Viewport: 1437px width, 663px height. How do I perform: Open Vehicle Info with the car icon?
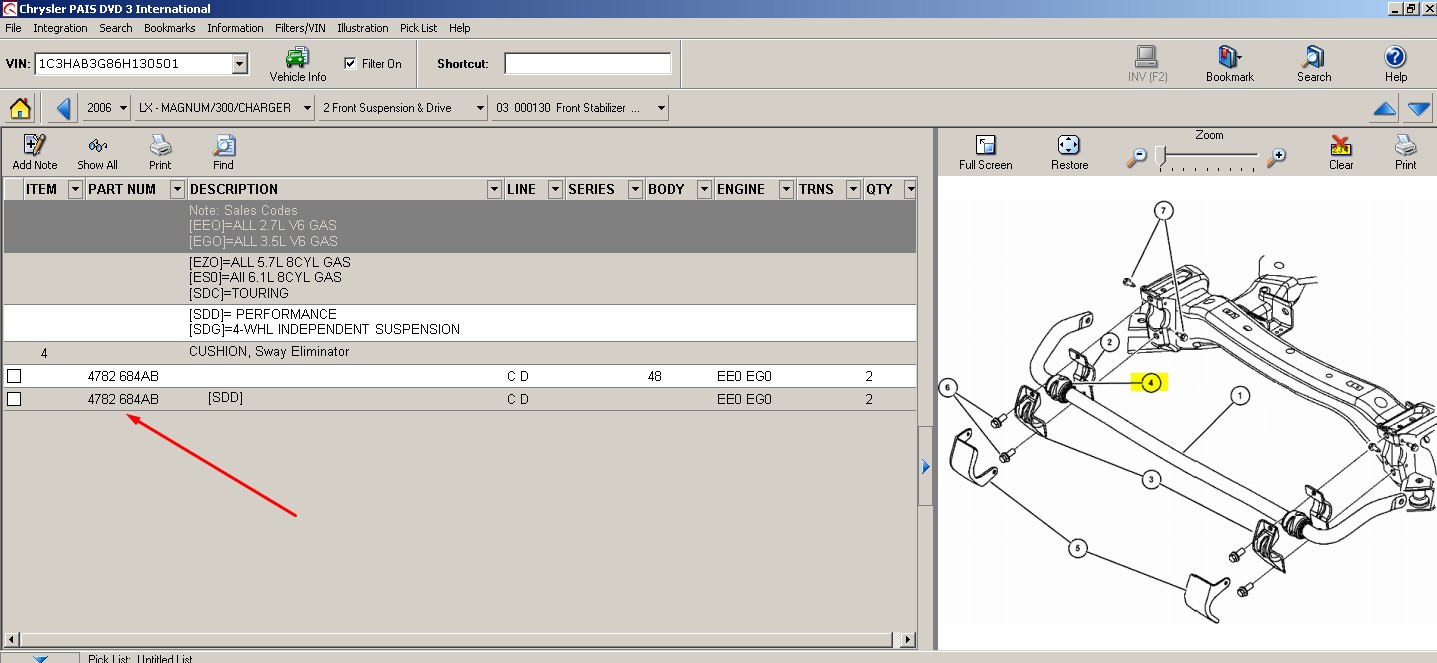click(x=297, y=63)
